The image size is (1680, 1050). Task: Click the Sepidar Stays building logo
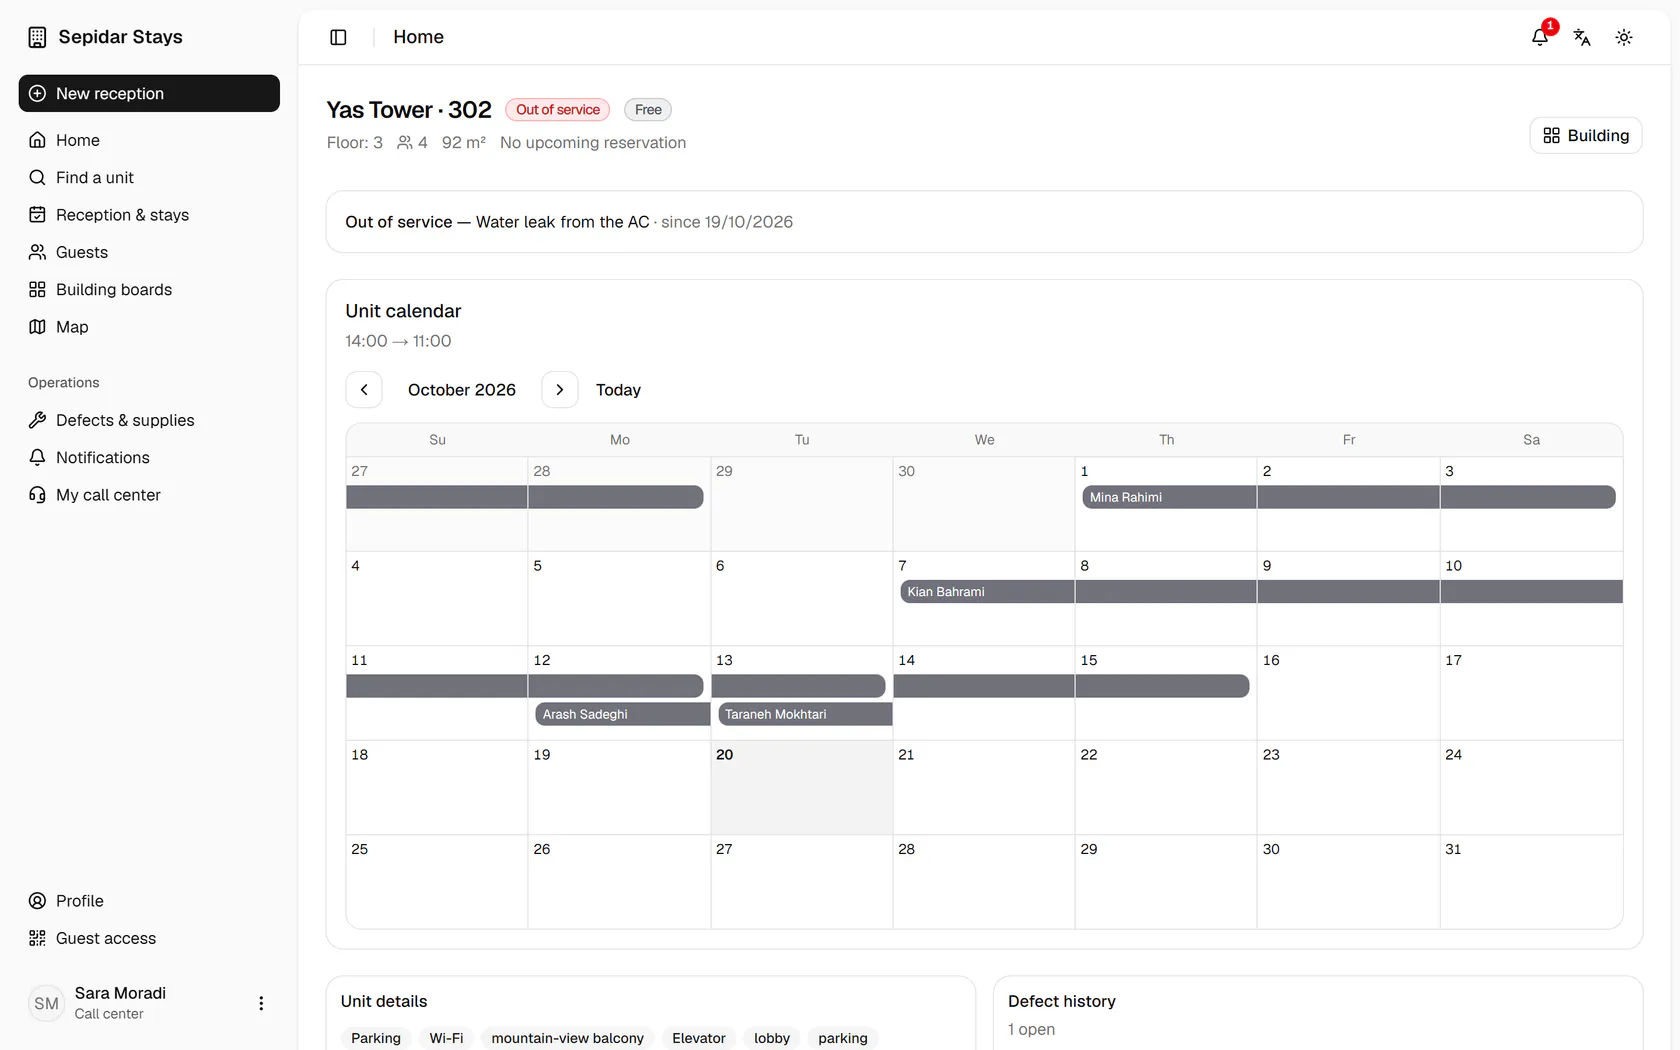pyautogui.click(x=37, y=37)
